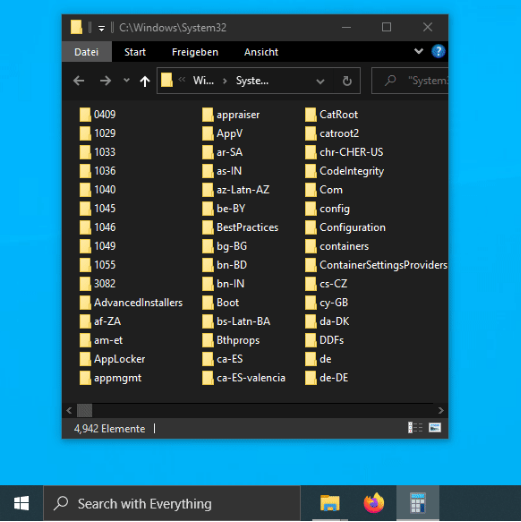Select the Configuration folder

pyautogui.click(x=345, y=227)
